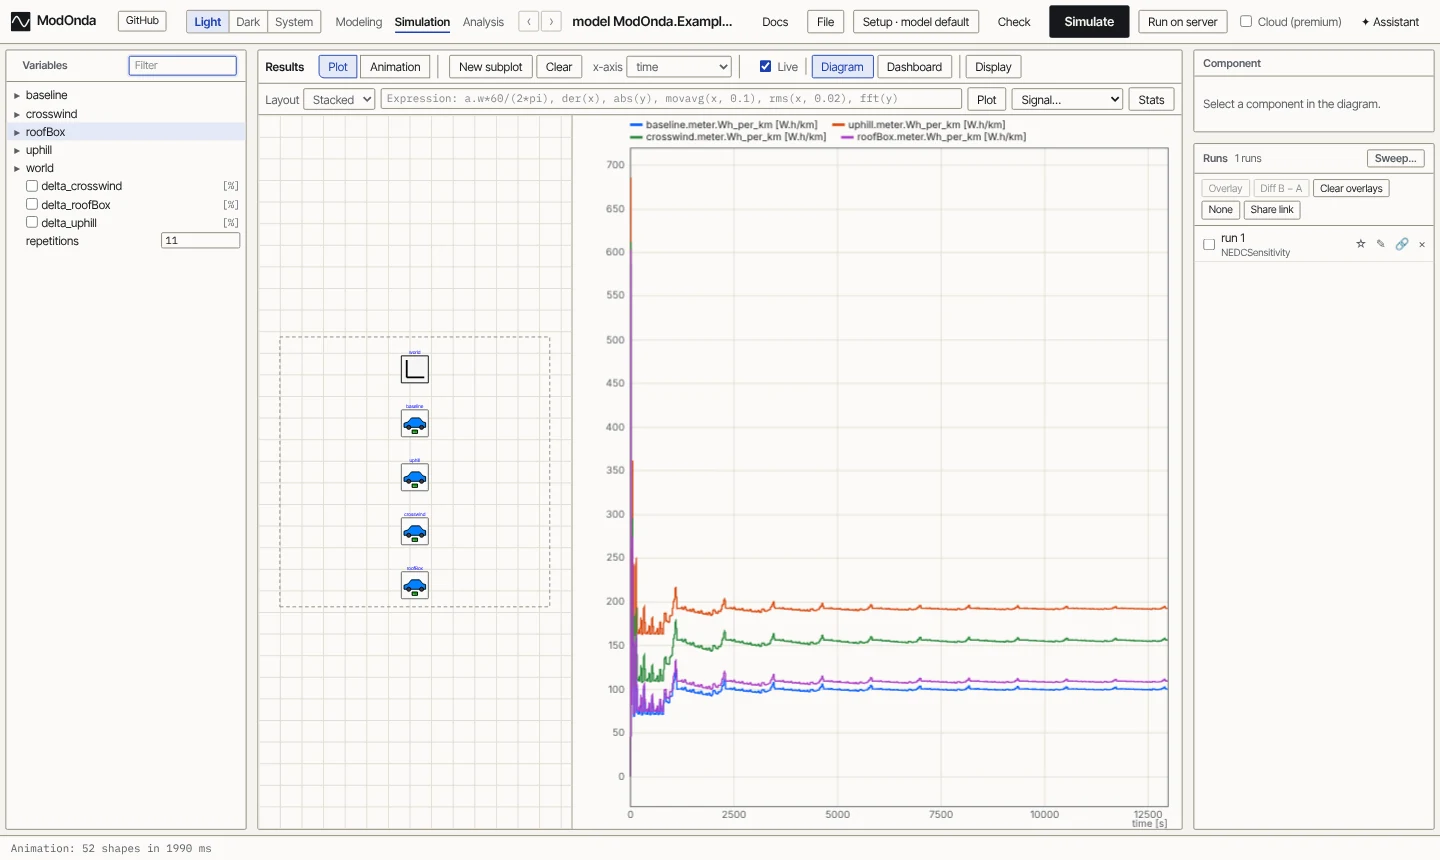
Task: Click the Simulate button
Action: point(1089,21)
